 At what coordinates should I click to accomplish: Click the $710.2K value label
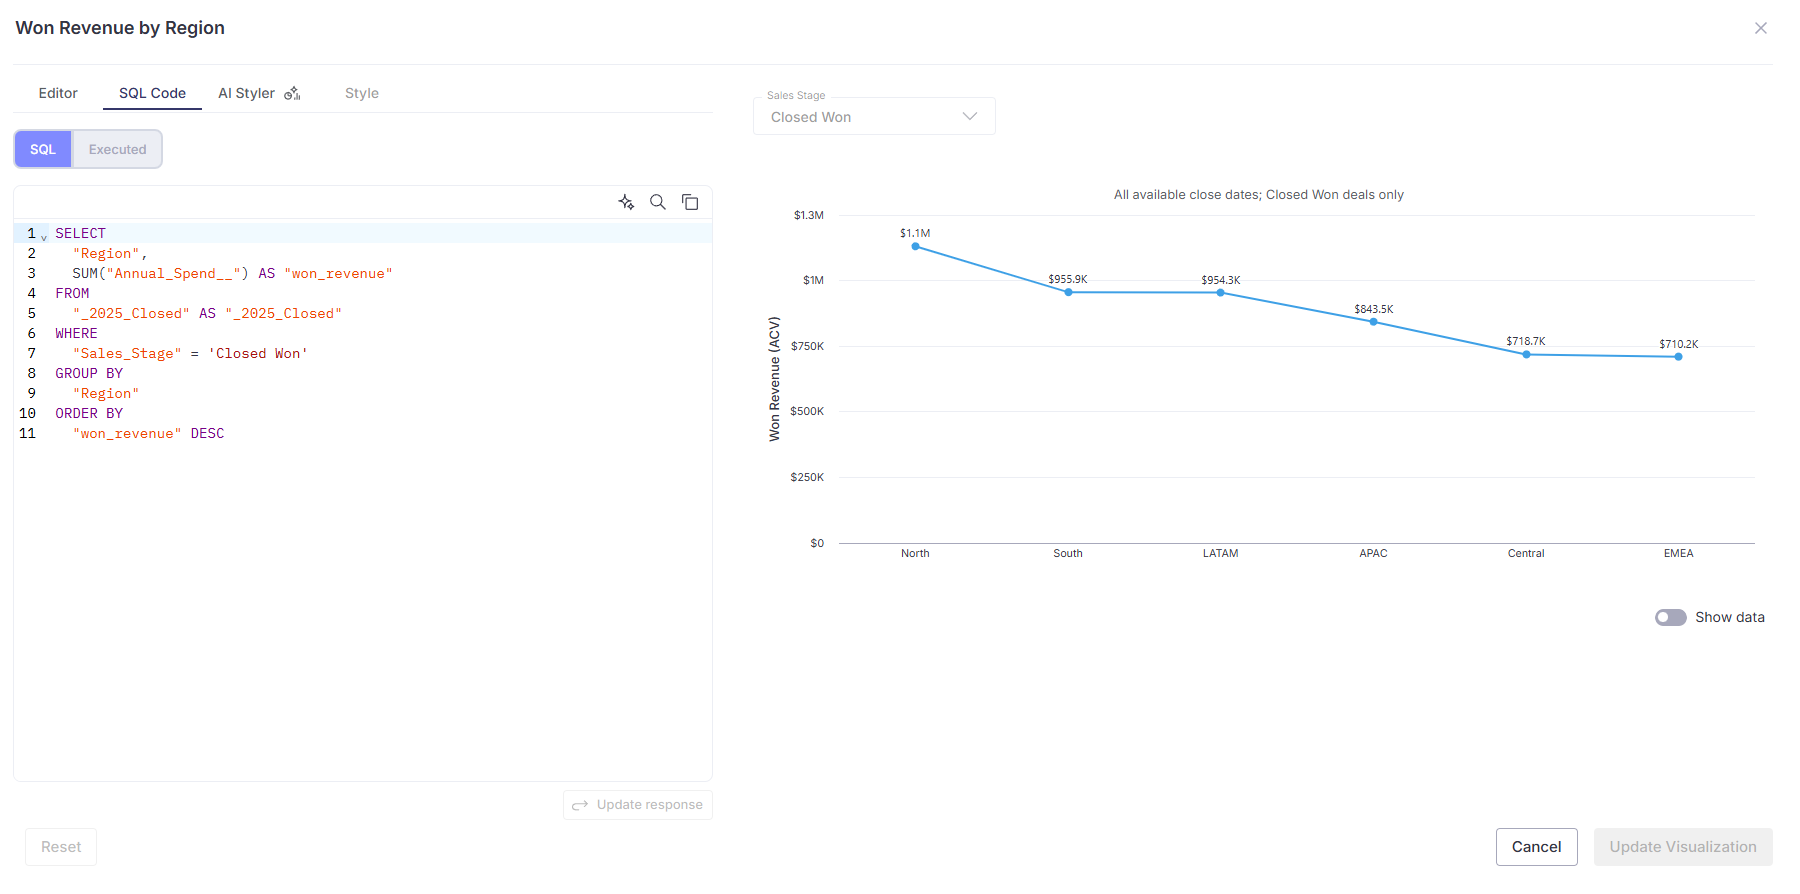tap(1679, 344)
